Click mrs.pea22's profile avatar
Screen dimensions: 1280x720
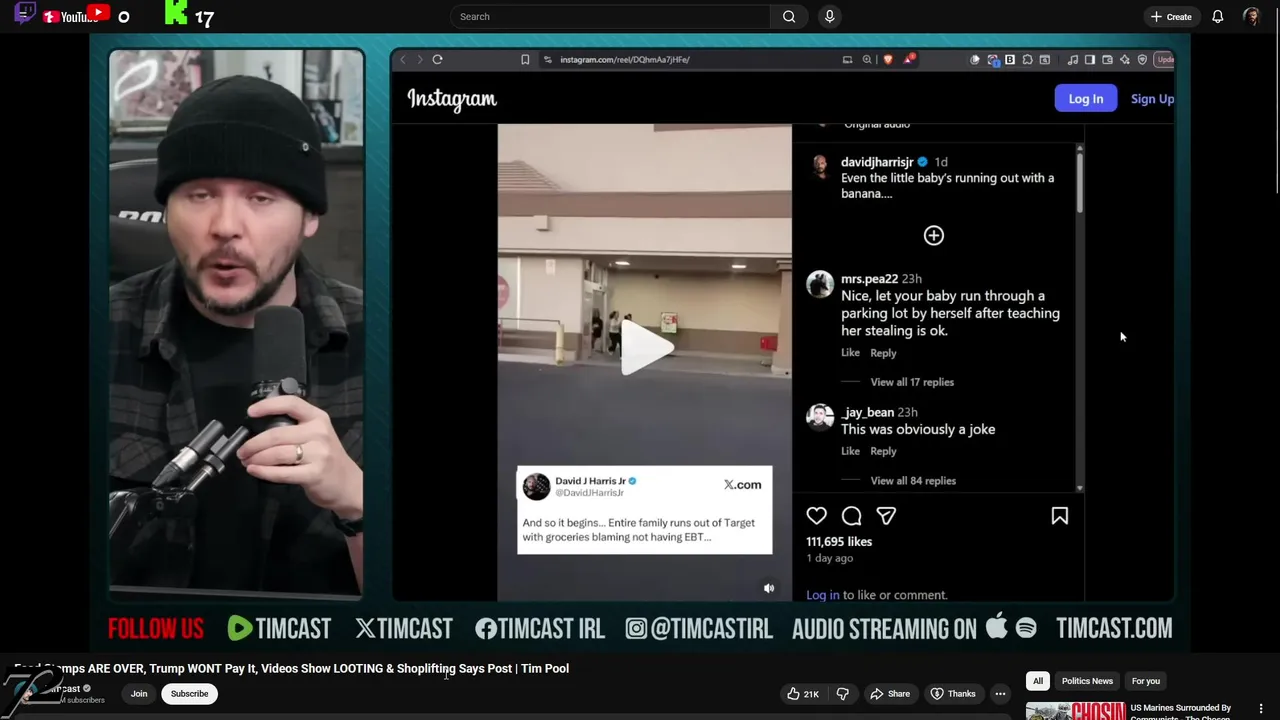[x=820, y=284]
